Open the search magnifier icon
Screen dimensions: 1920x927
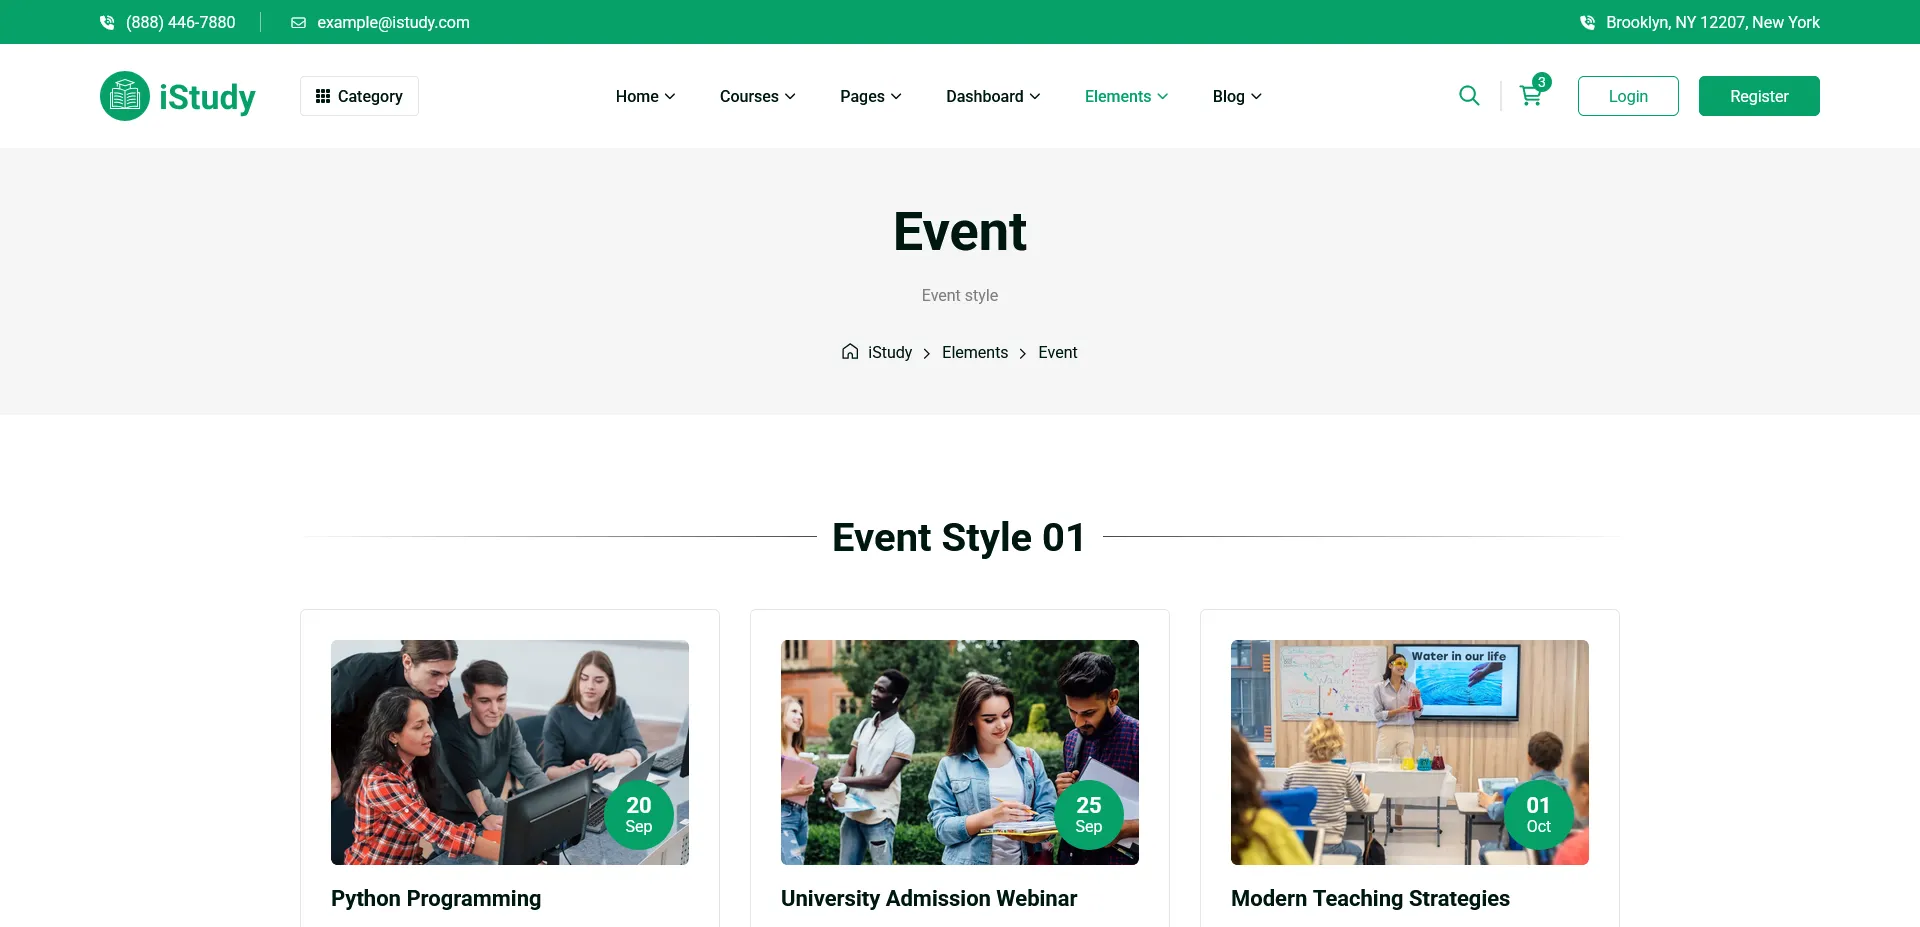pos(1469,96)
